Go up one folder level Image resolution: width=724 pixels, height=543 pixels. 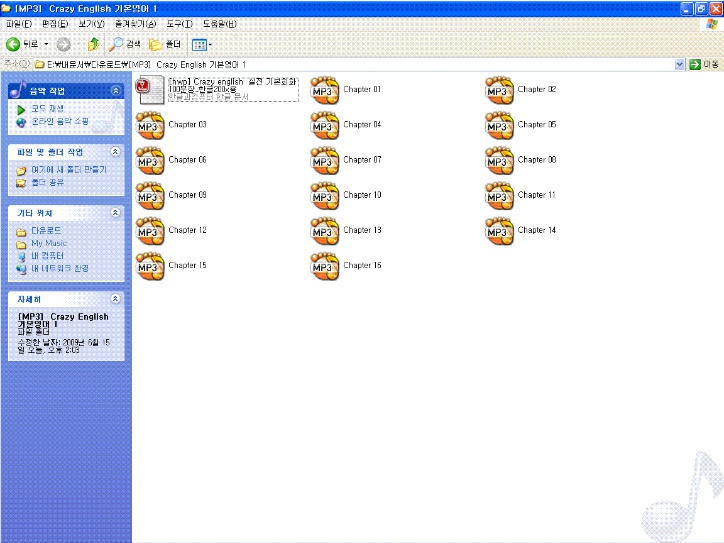93,44
